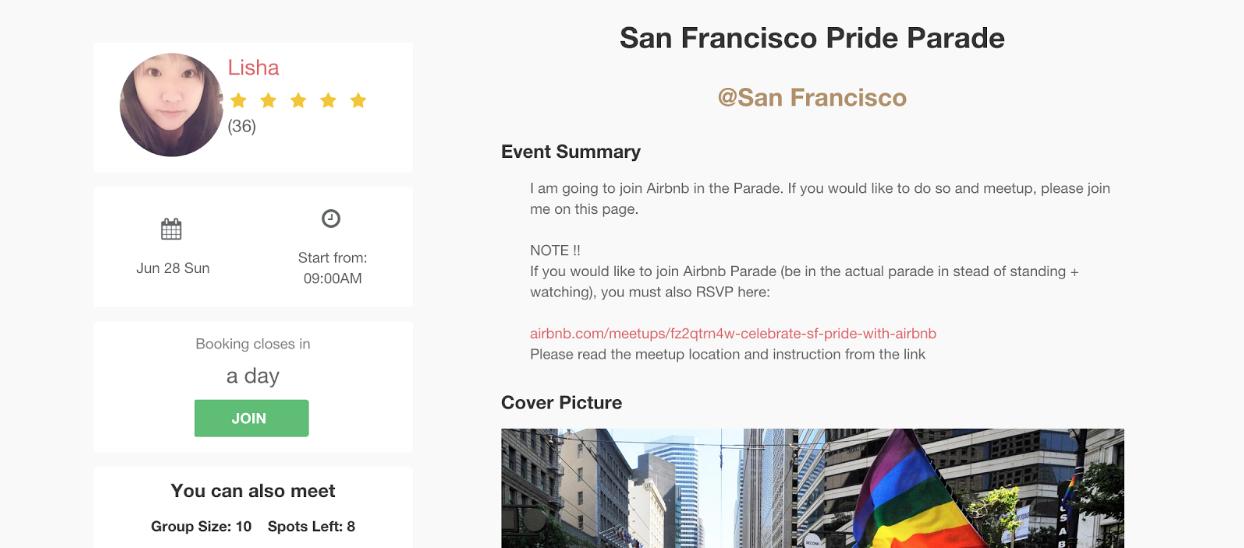Click Lisha's profile photo
This screenshot has width=1244, height=548.
[x=171, y=105]
